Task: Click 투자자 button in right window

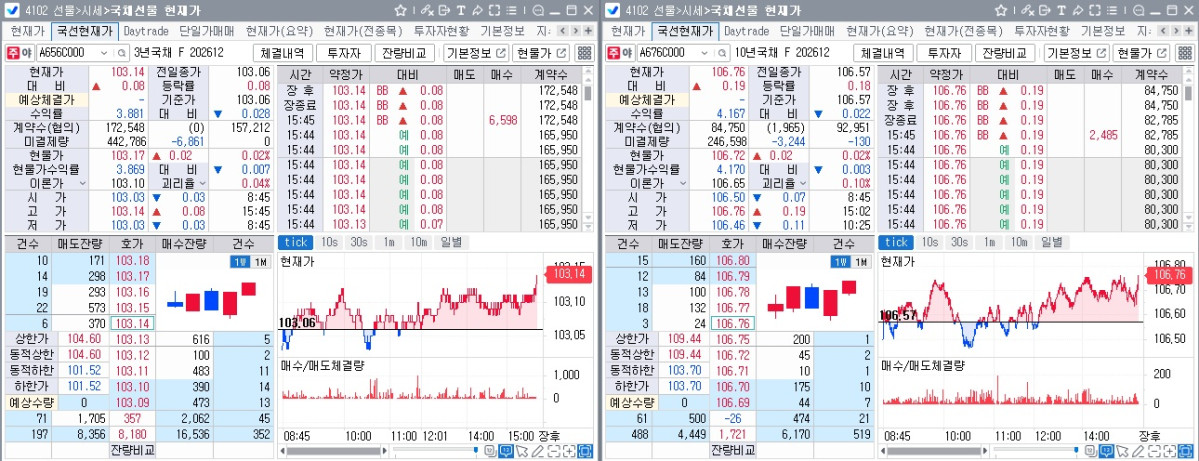Action: 944,53
